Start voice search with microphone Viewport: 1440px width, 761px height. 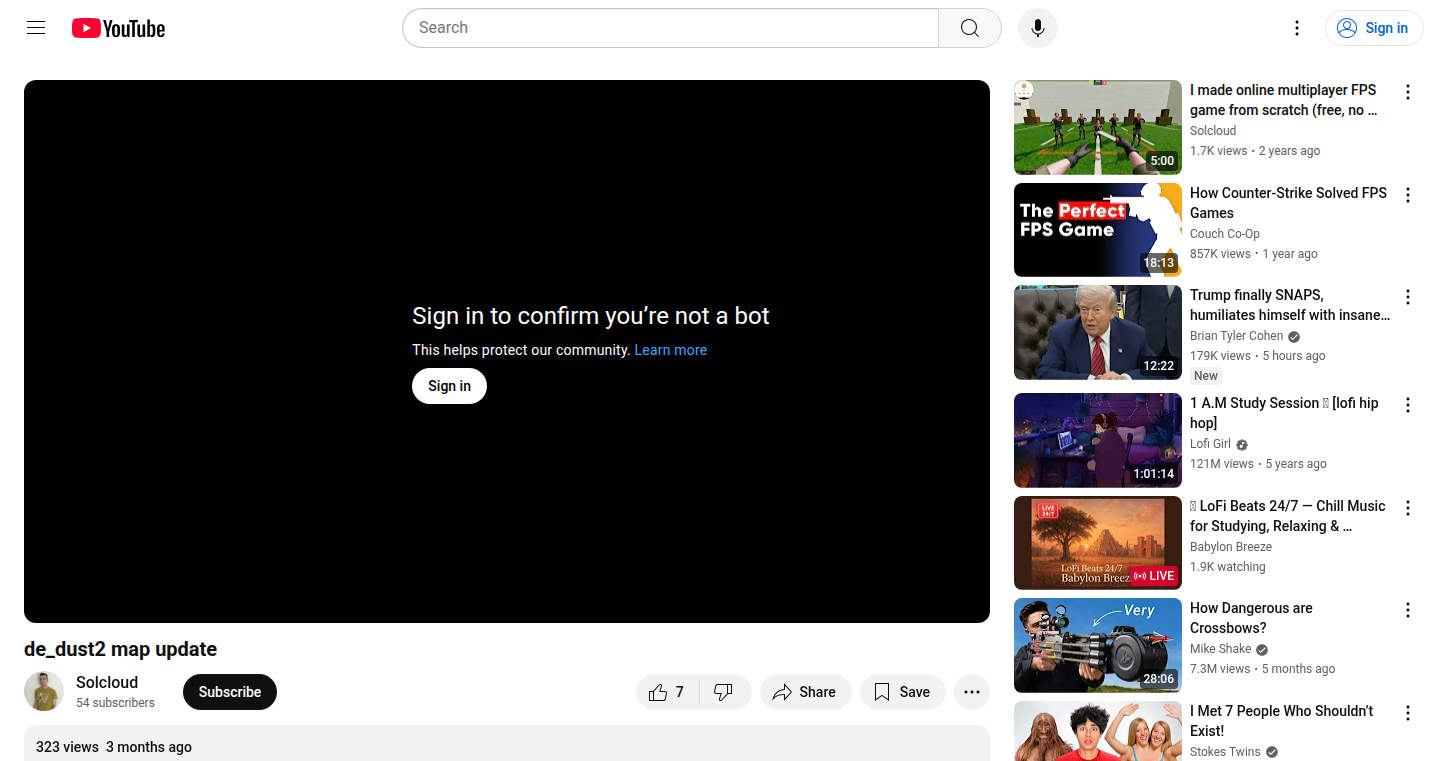tap(1038, 28)
